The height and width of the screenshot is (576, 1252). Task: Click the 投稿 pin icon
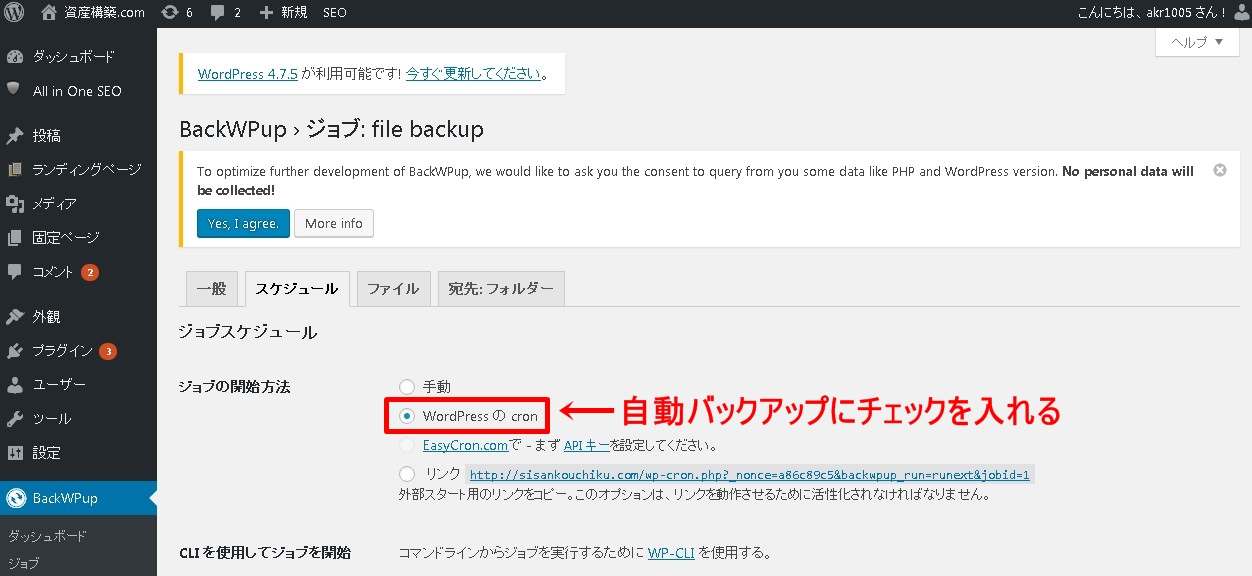(x=14, y=136)
